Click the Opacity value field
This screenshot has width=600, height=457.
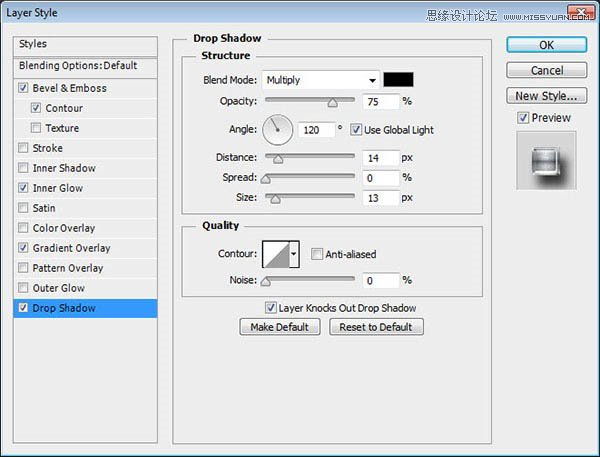[381, 101]
